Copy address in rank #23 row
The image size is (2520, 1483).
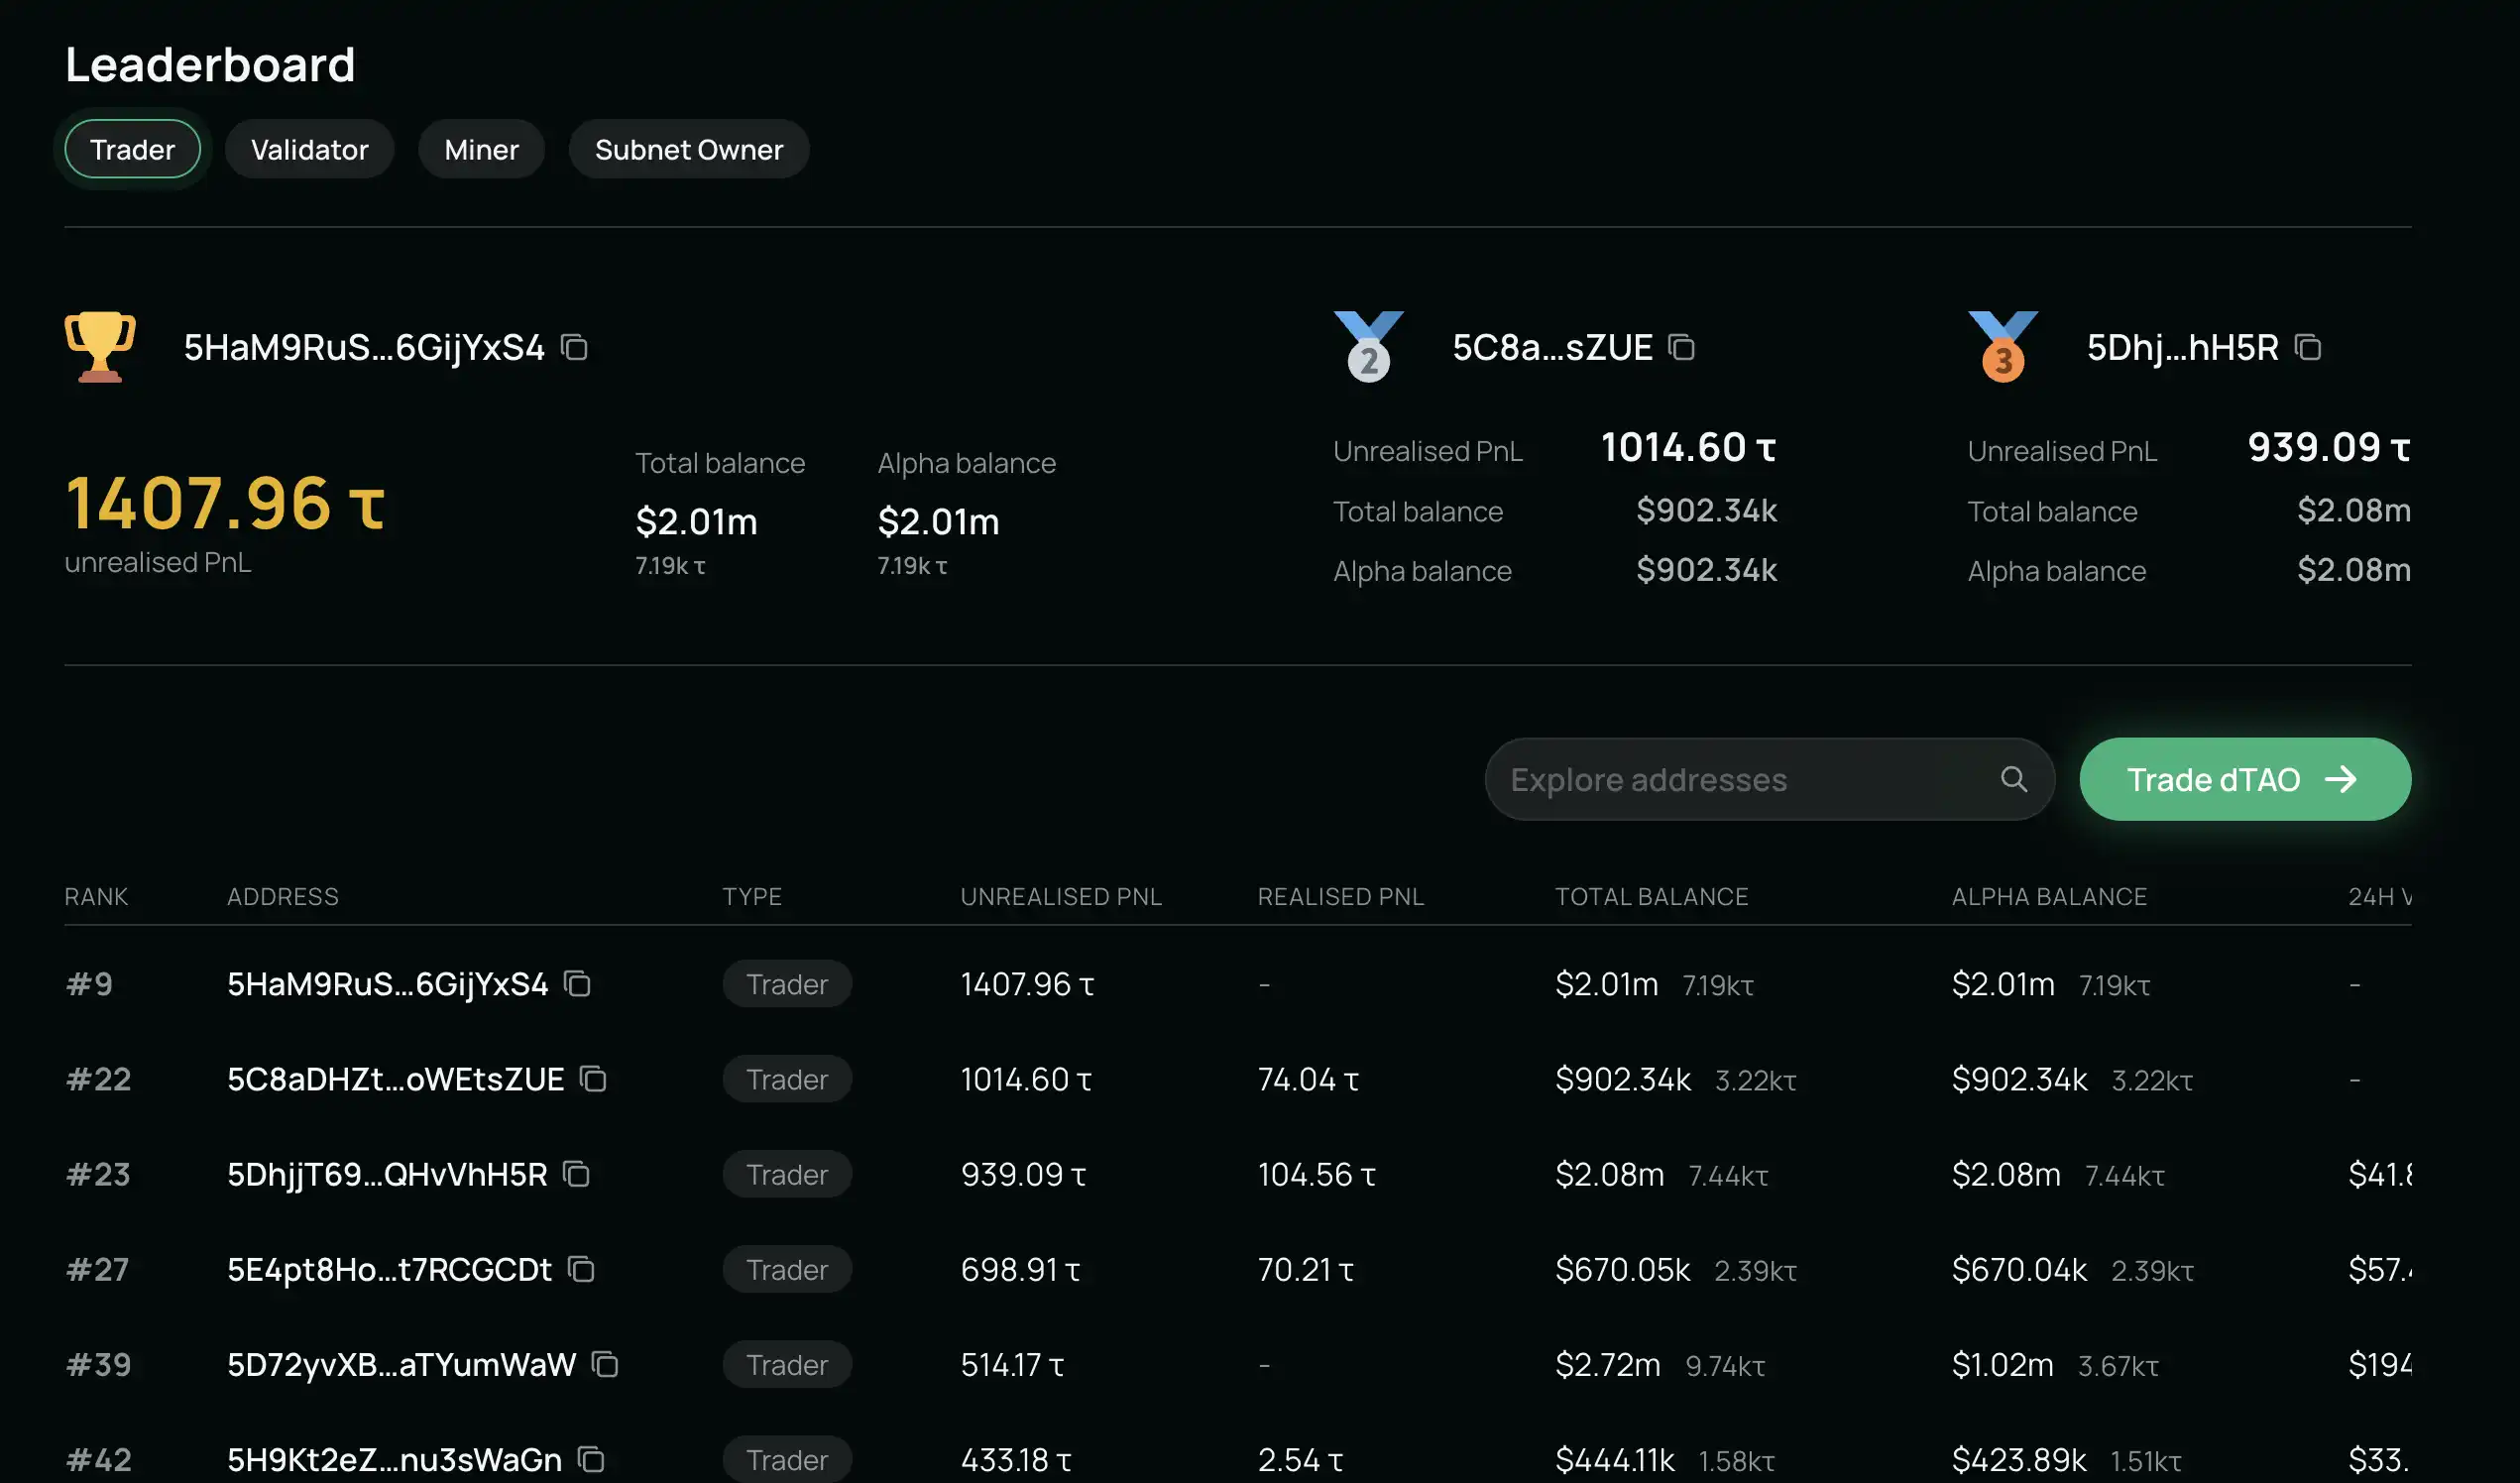click(x=576, y=1174)
